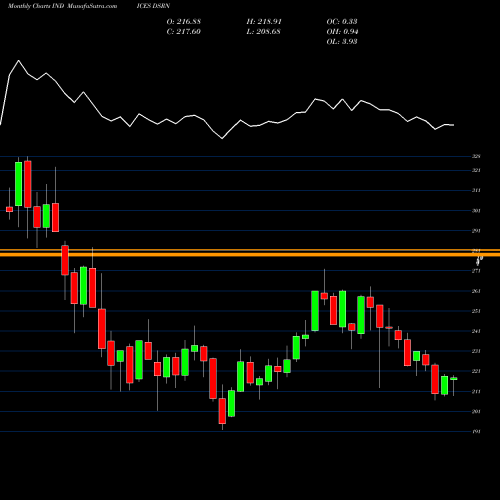Viewport: 500px width, 500px height.
Task: Click the 231 price axis label
Action: (476, 351)
